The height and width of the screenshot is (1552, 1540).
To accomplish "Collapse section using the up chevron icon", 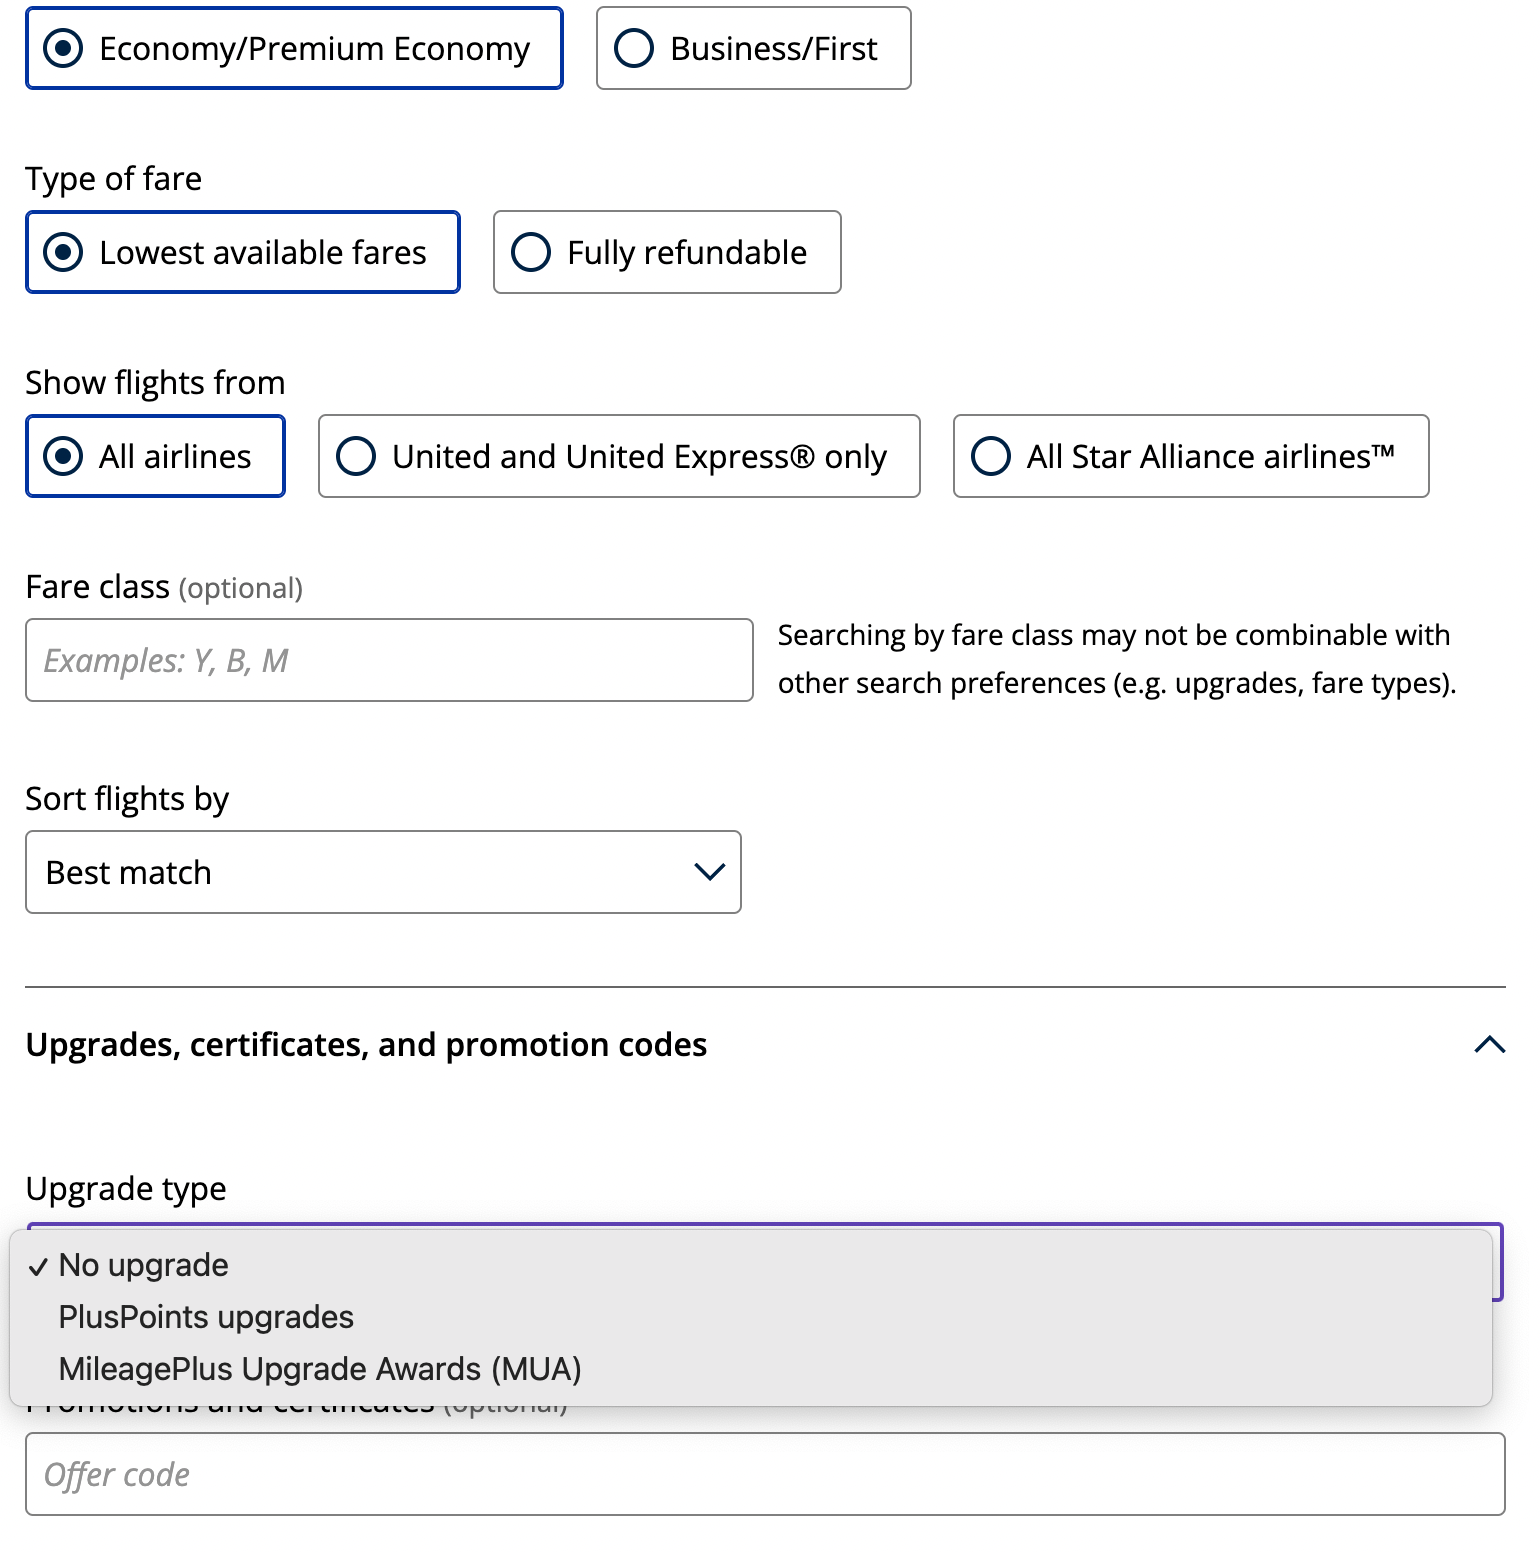I will 1489,1045.
